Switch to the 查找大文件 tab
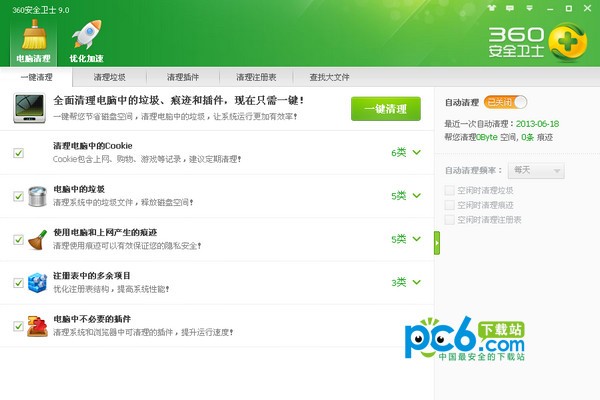The width and height of the screenshot is (600, 400). pyautogui.click(x=329, y=77)
